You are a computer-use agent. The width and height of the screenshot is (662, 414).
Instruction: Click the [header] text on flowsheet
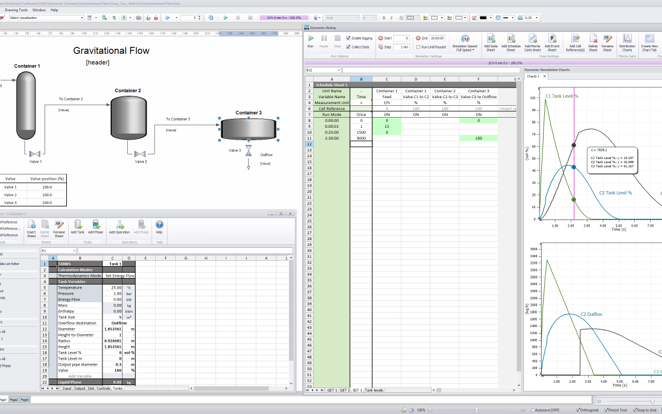pyautogui.click(x=98, y=62)
